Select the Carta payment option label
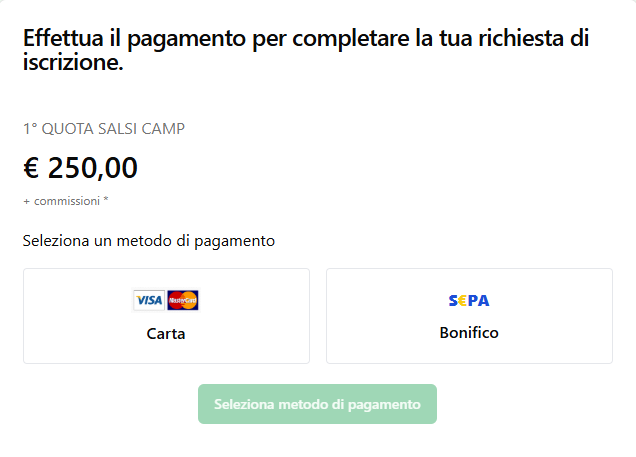636x457 pixels. tap(166, 334)
